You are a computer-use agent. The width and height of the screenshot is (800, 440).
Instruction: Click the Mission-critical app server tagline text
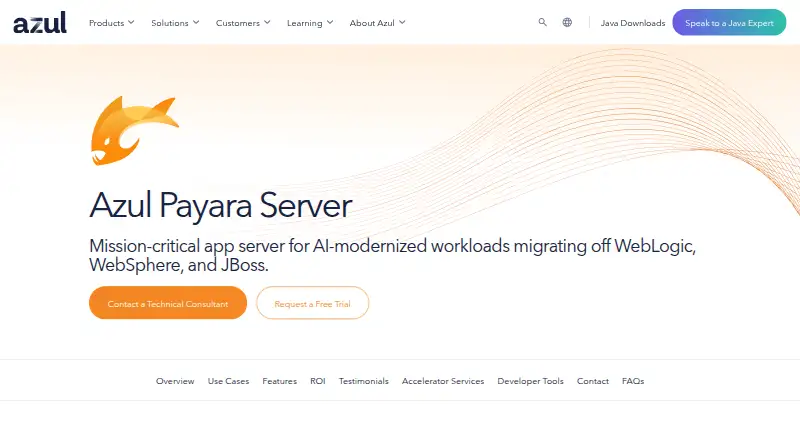click(392, 255)
